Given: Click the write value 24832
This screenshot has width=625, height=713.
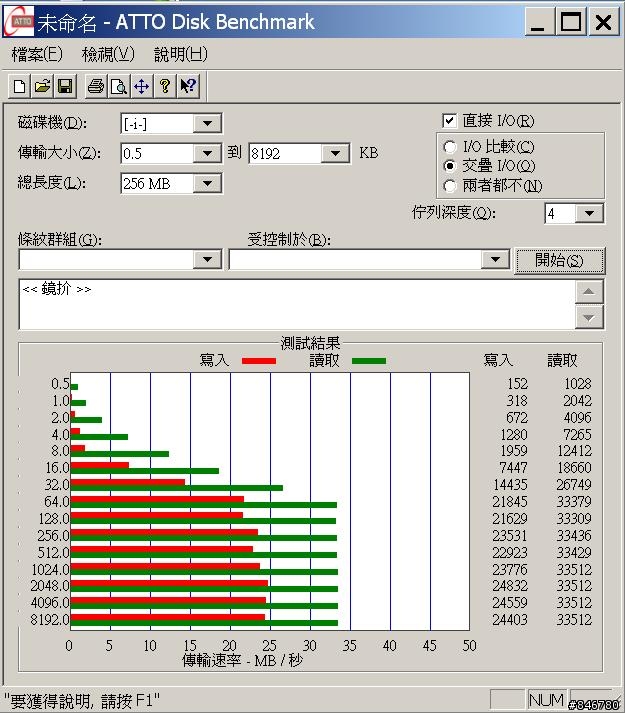Looking at the screenshot, I should coord(509,586).
